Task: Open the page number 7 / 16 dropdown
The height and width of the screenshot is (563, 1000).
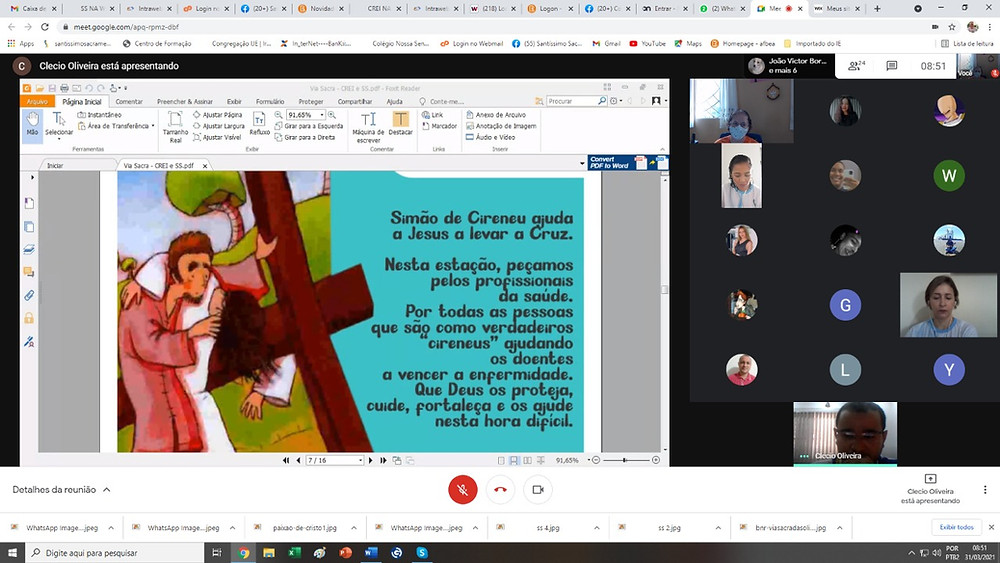Action: point(360,460)
